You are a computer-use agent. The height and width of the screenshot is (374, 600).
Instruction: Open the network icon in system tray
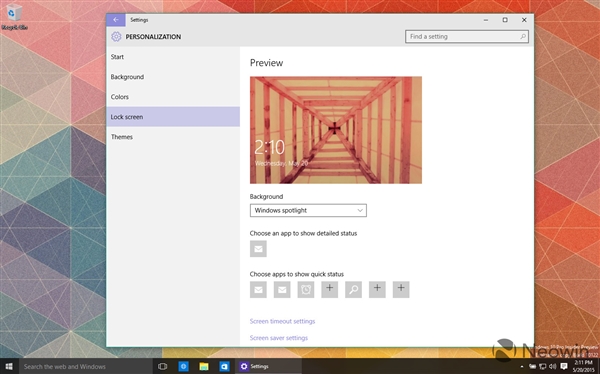click(x=543, y=367)
